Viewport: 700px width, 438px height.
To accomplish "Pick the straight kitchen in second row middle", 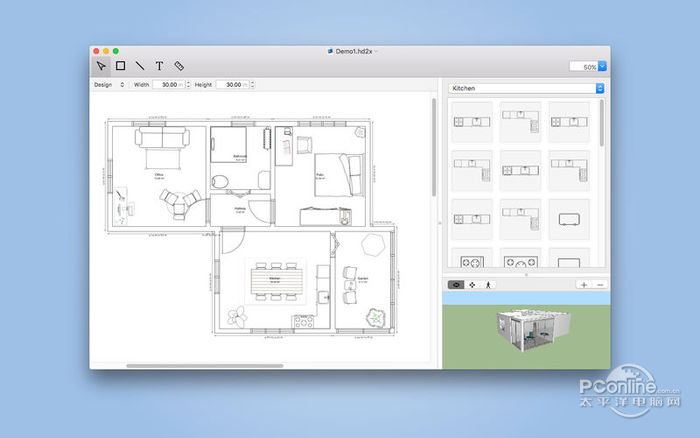I will click(x=521, y=171).
